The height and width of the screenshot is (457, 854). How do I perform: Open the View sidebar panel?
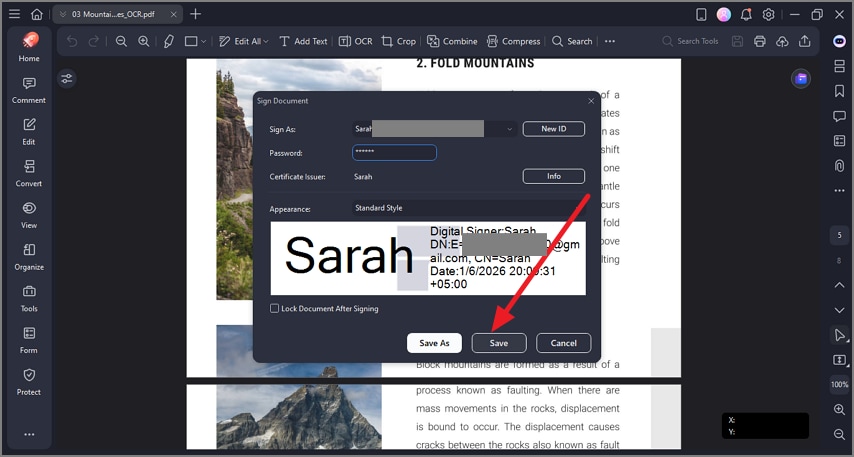pos(29,215)
